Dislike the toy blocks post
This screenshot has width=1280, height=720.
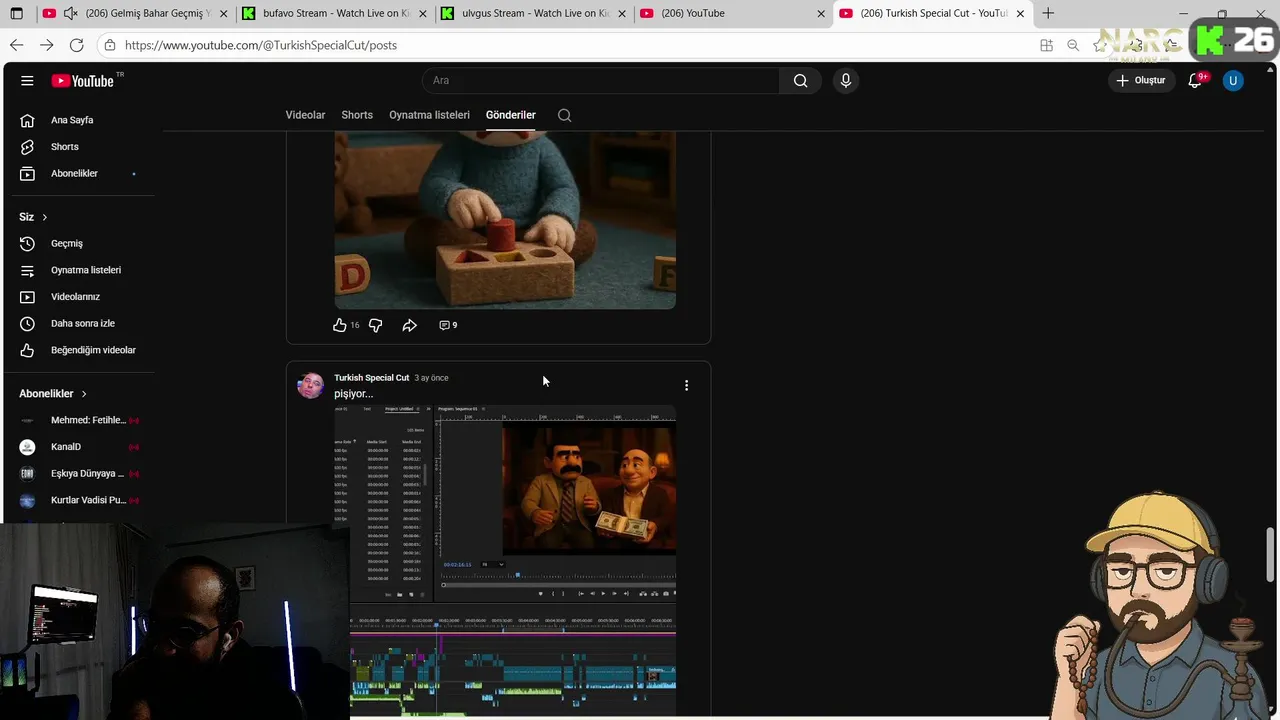[375, 325]
